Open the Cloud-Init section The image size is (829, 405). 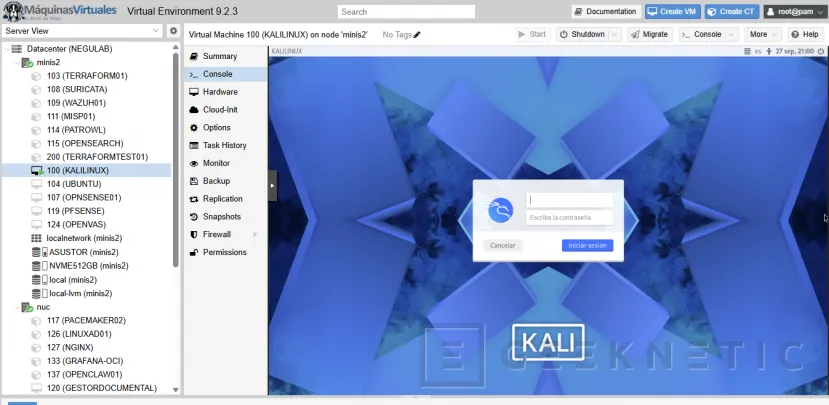click(225, 110)
